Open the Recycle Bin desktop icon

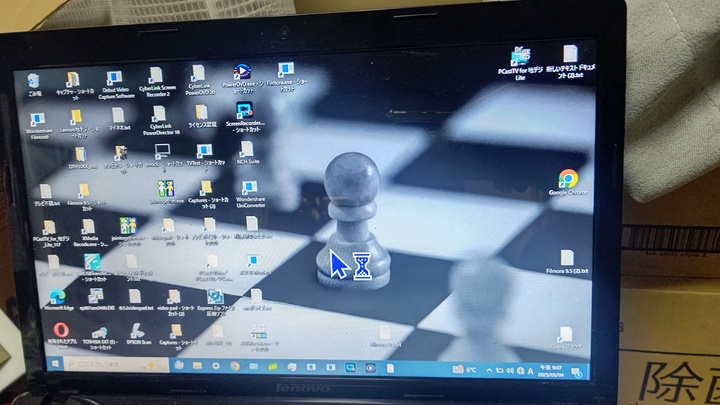34,84
